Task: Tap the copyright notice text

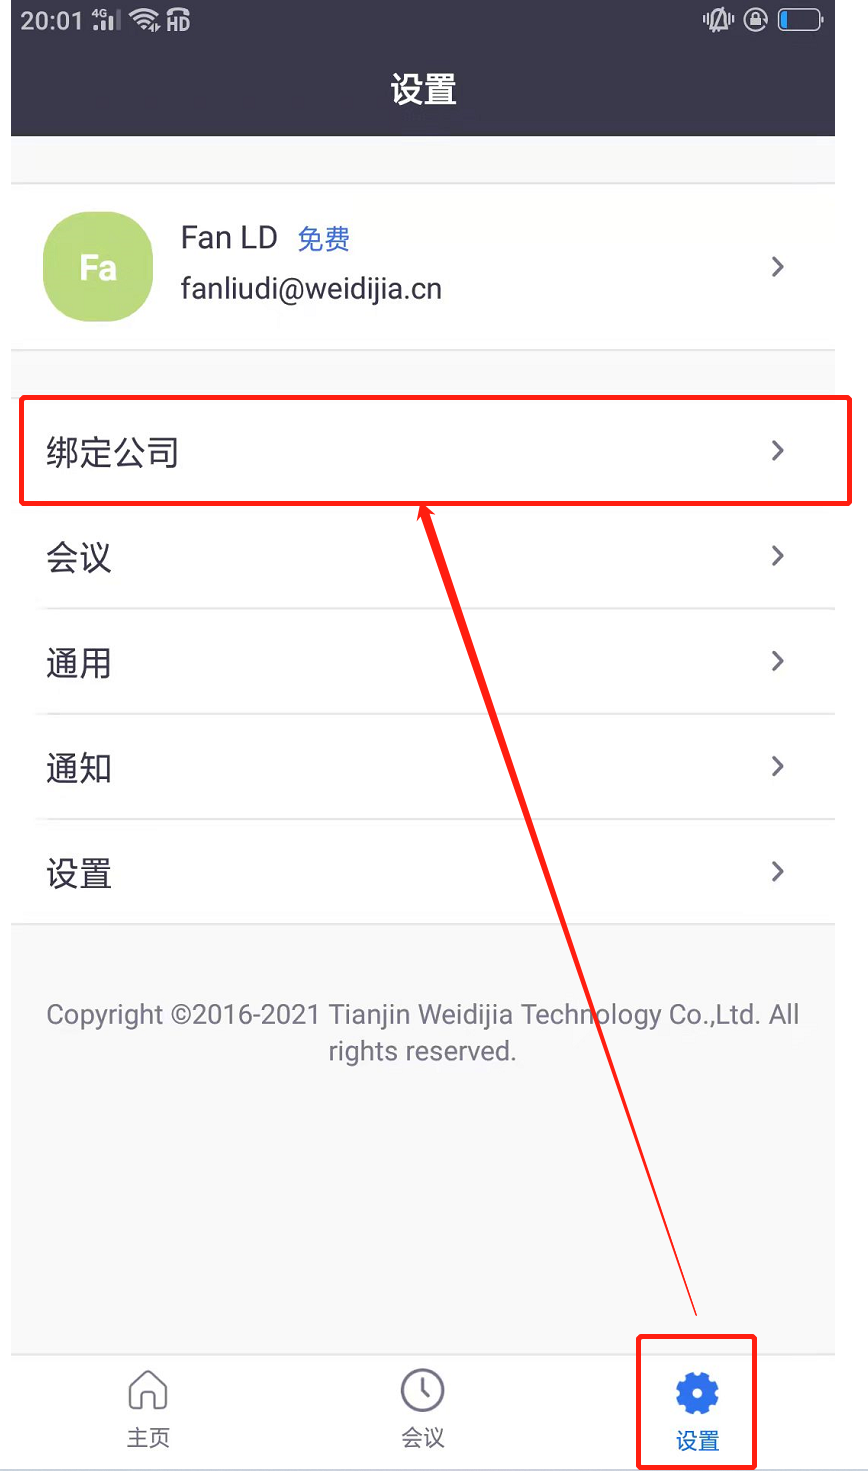Action: (x=423, y=1033)
